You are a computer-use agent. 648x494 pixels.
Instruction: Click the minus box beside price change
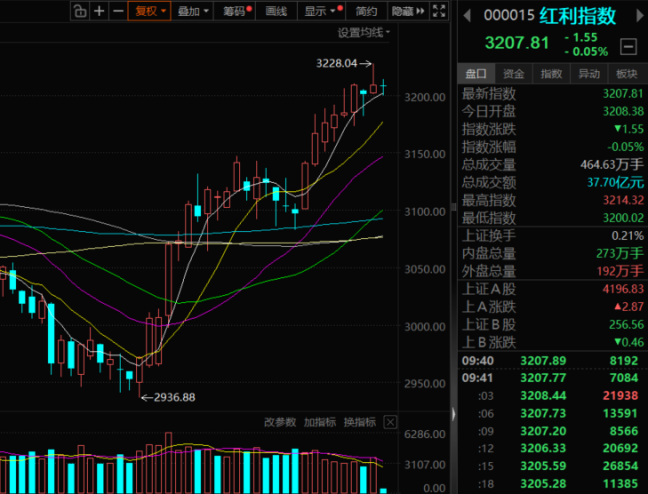tap(628, 46)
